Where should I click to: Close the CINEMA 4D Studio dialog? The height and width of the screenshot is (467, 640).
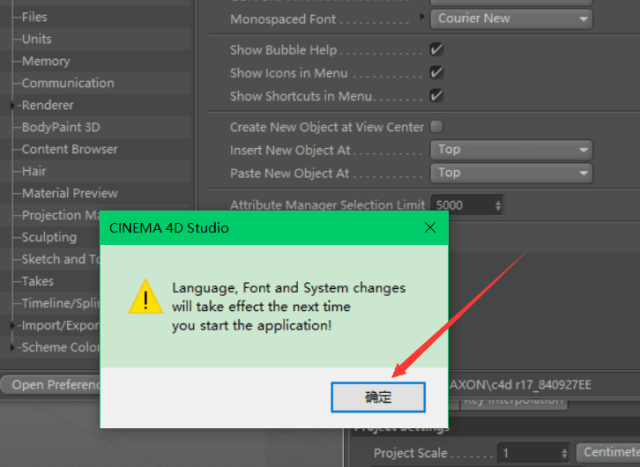[x=430, y=228]
